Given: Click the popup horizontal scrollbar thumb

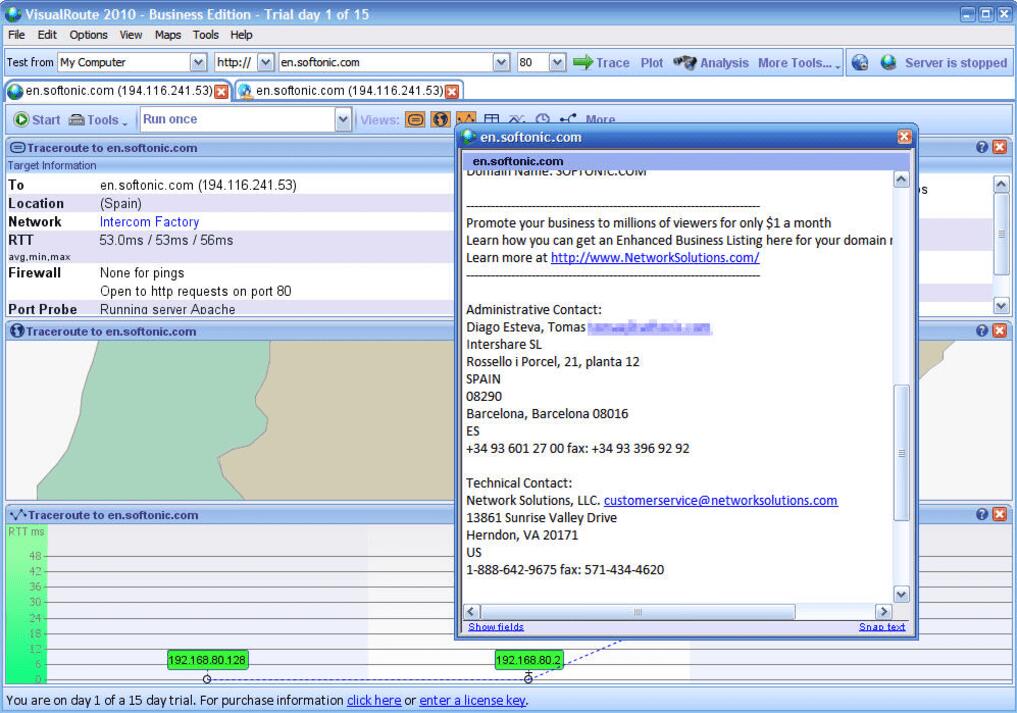Looking at the screenshot, I should 638,611.
